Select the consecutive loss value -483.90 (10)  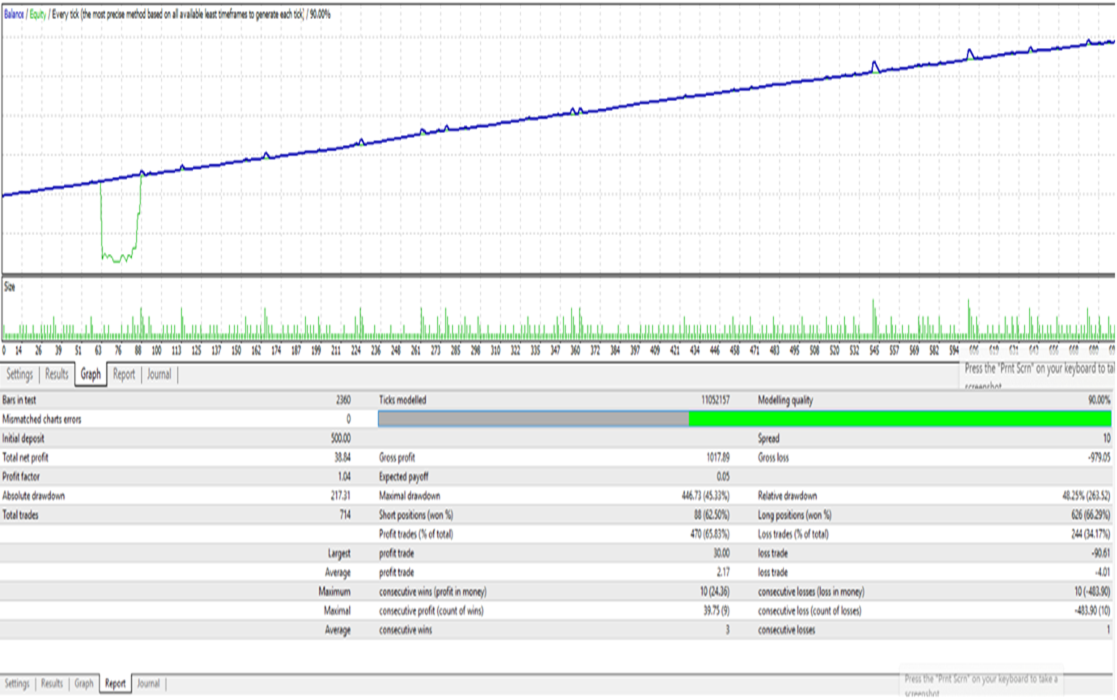tap(1093, 612)
